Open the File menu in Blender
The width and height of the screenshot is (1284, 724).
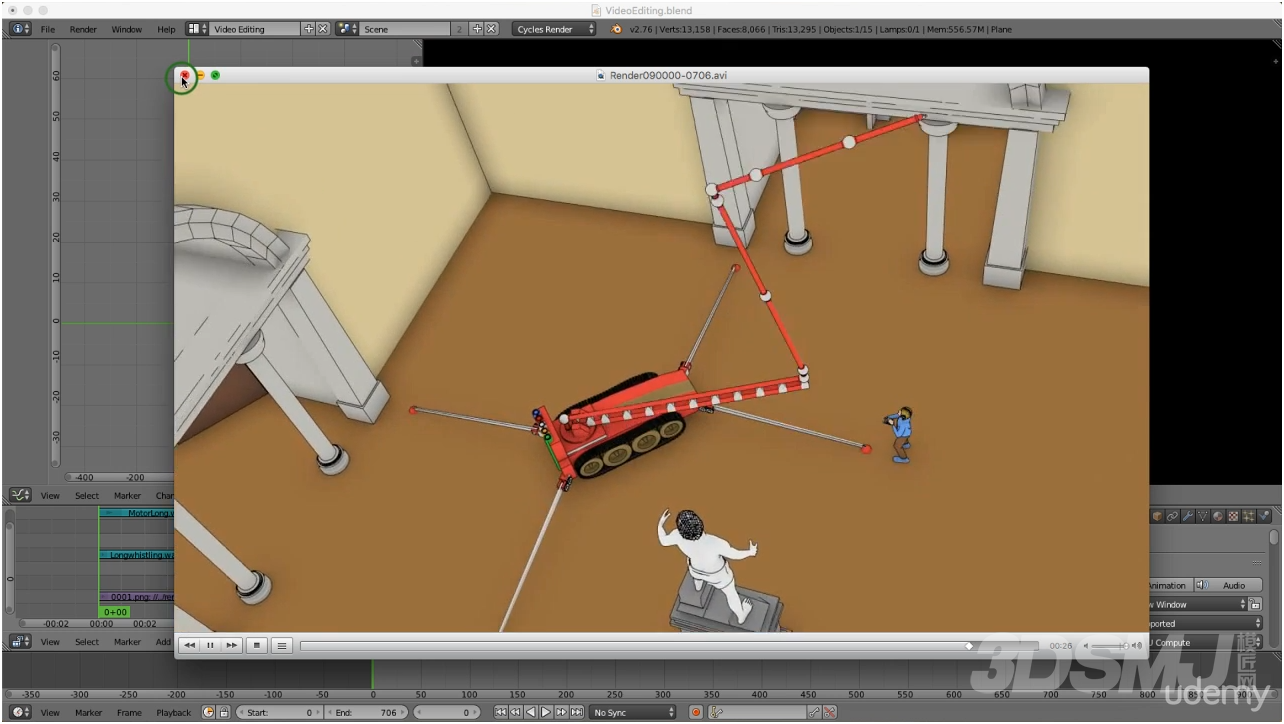[48, 29]
